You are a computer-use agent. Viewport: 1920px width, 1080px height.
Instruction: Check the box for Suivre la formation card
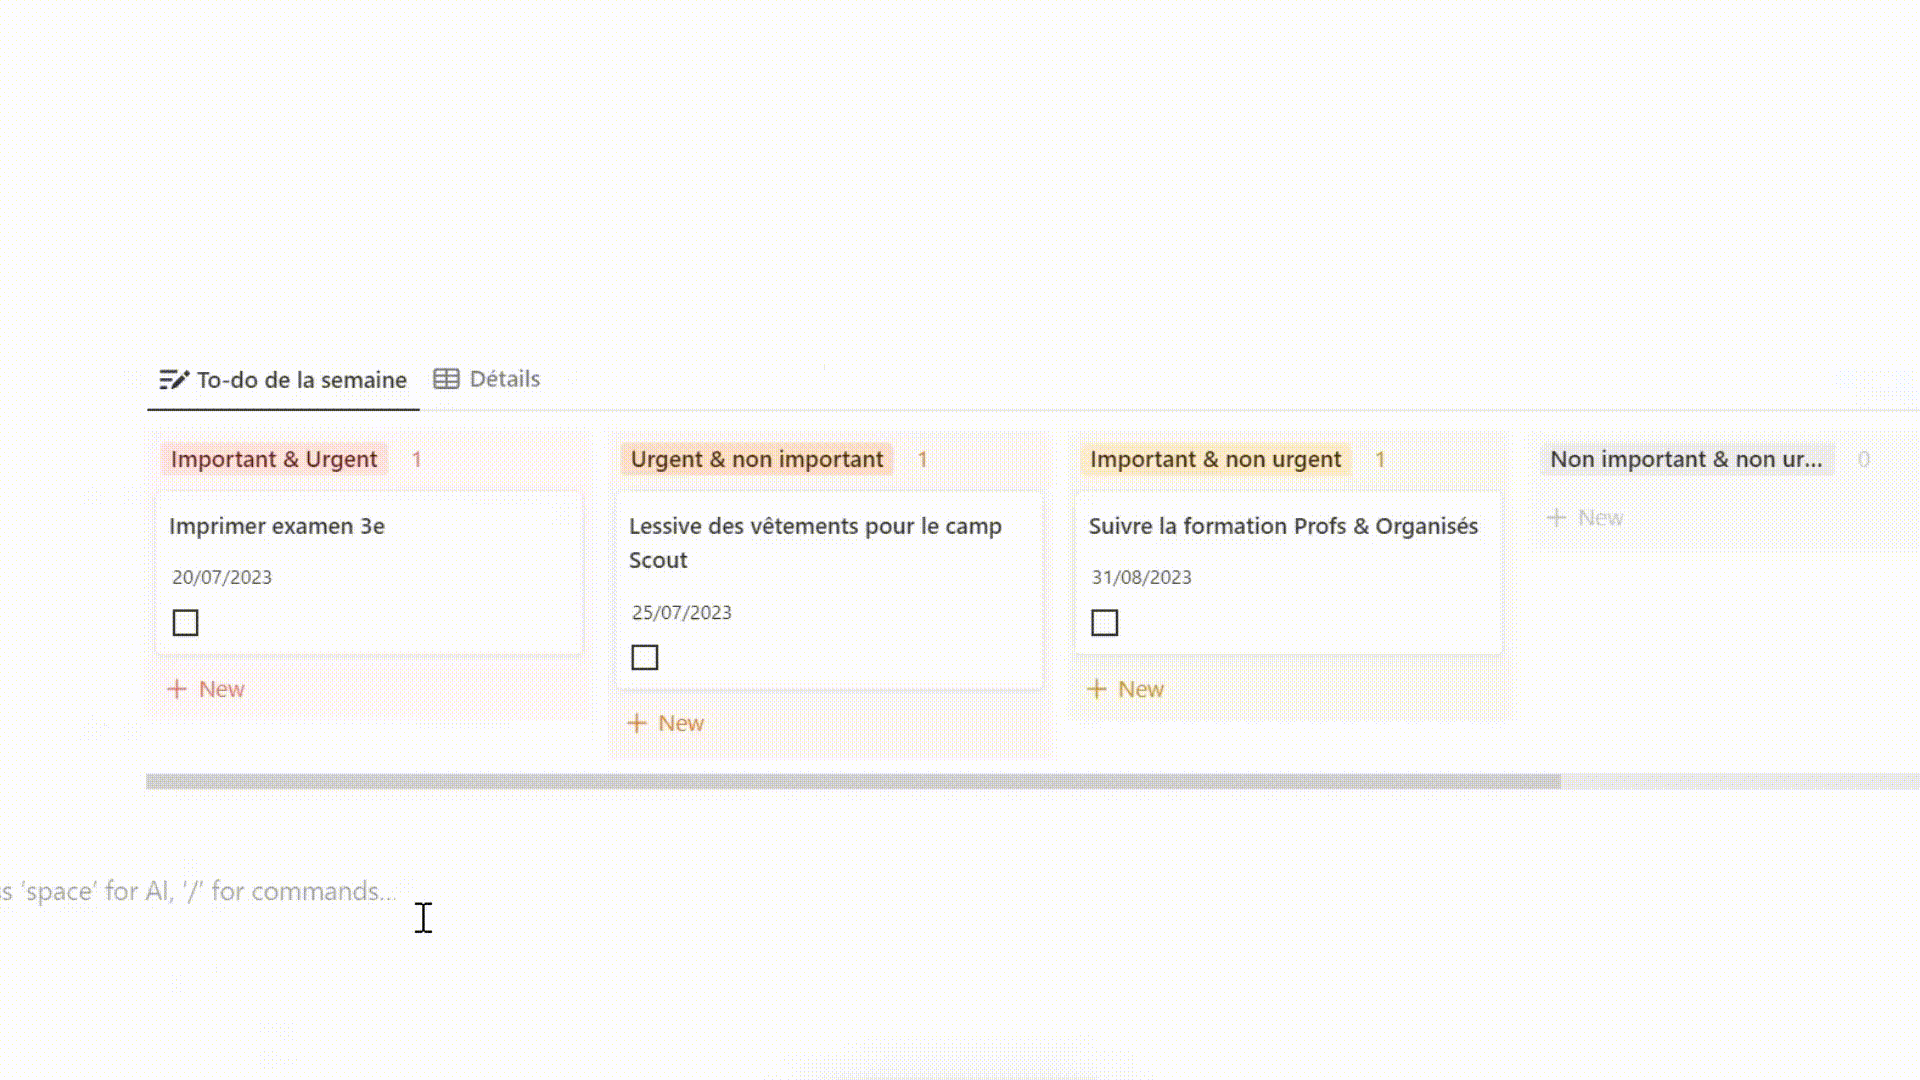click(1105, 623)
